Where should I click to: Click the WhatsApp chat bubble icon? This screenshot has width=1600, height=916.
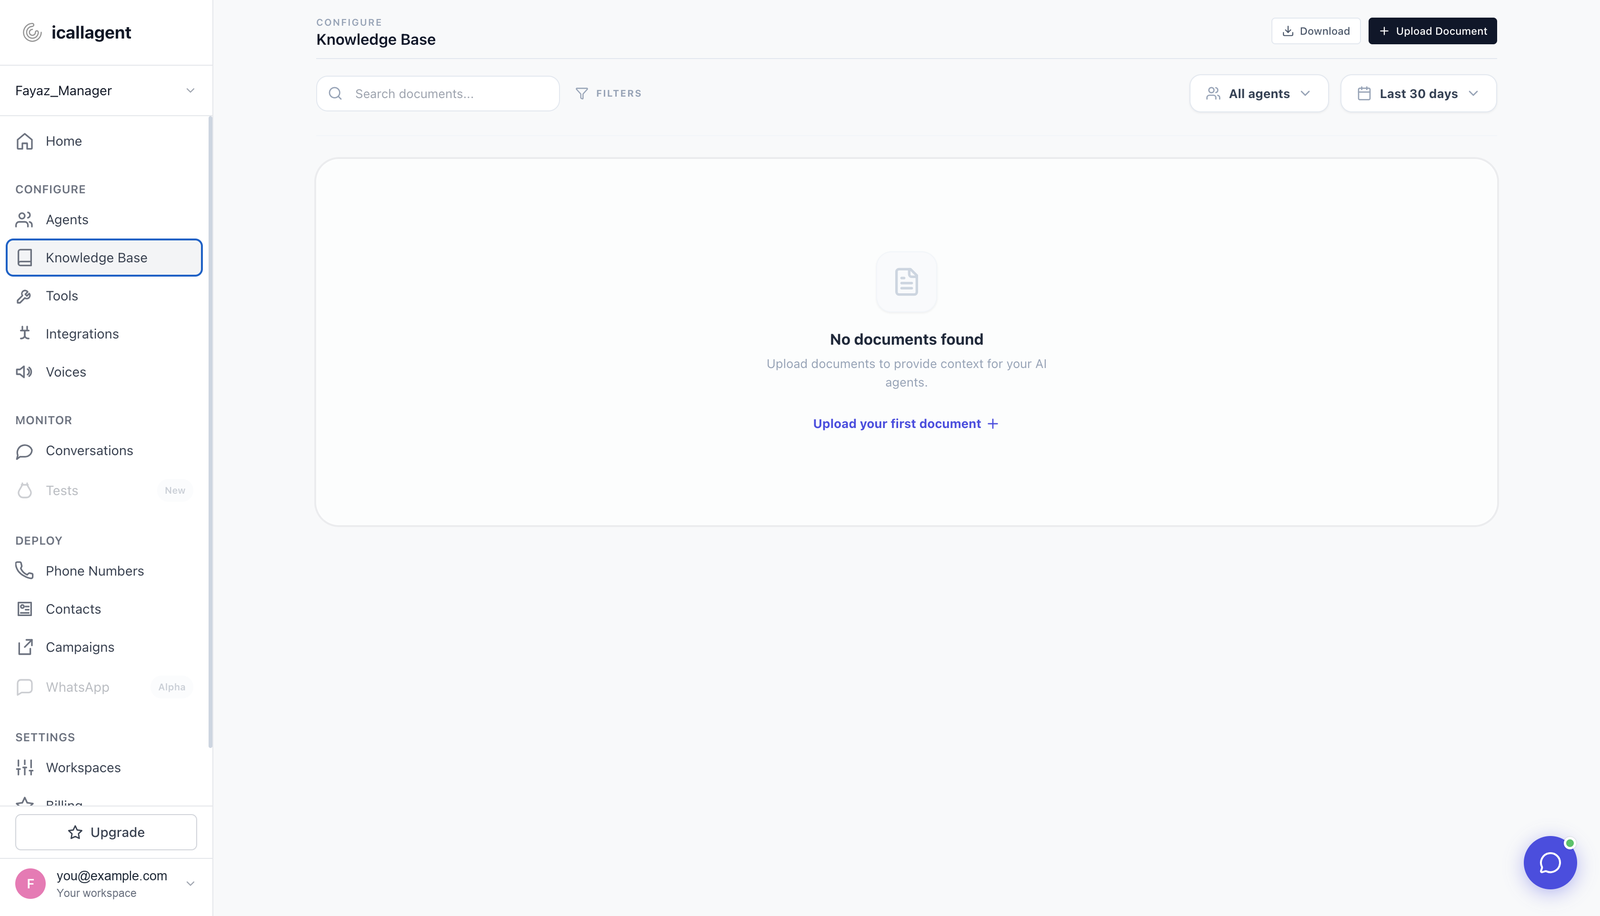[25, 687]
